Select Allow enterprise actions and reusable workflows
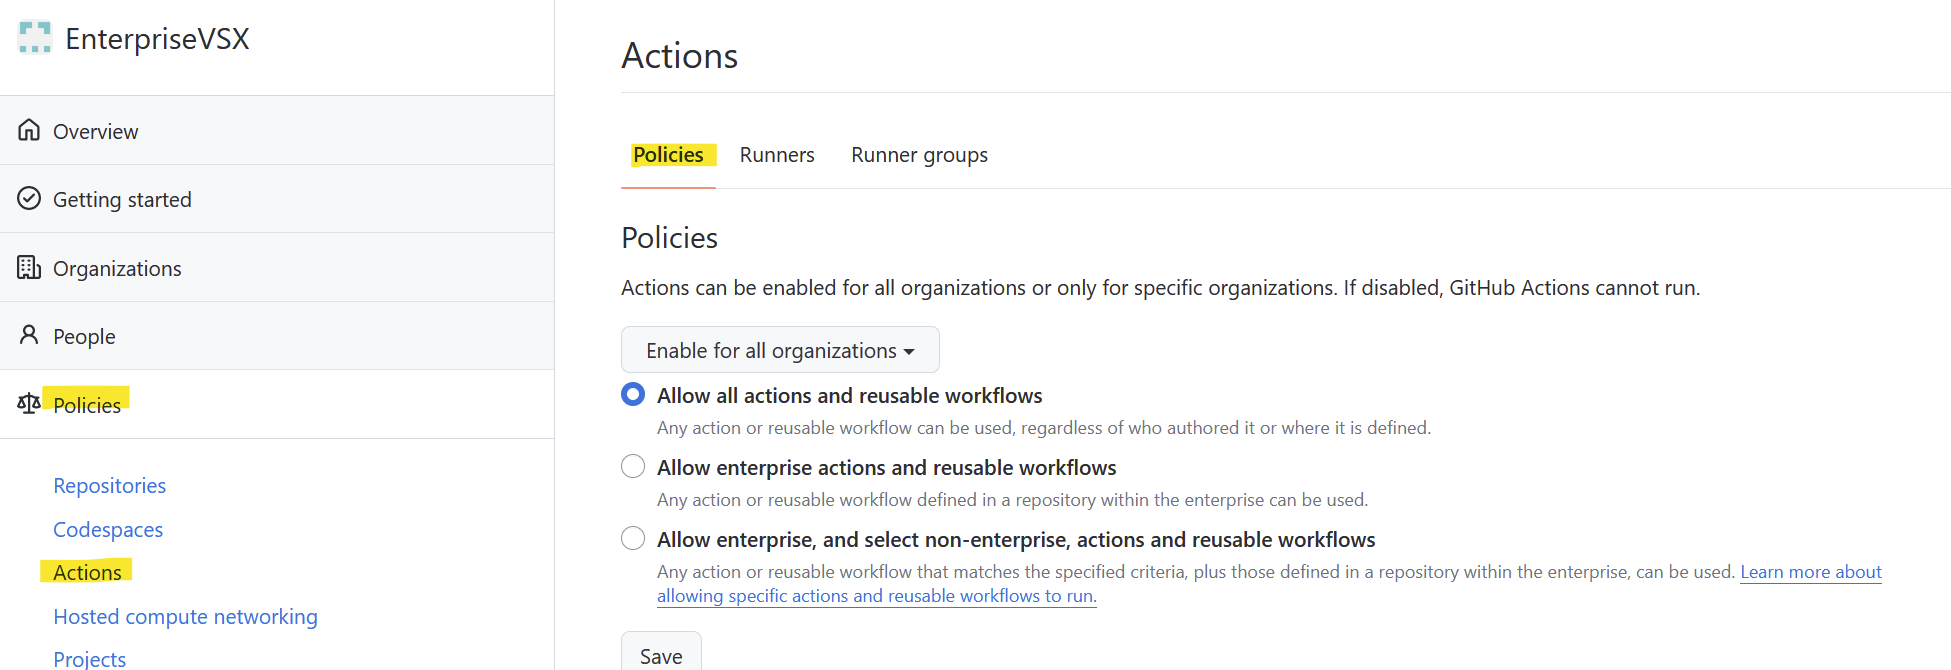 click(x=633, y=466)
